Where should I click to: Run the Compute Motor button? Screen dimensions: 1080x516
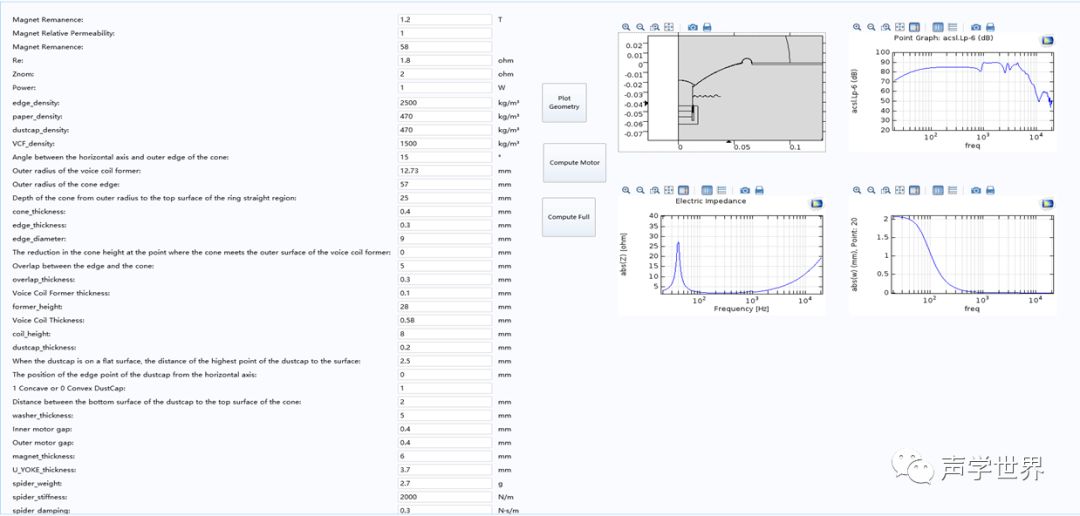[x=574, y=162]
